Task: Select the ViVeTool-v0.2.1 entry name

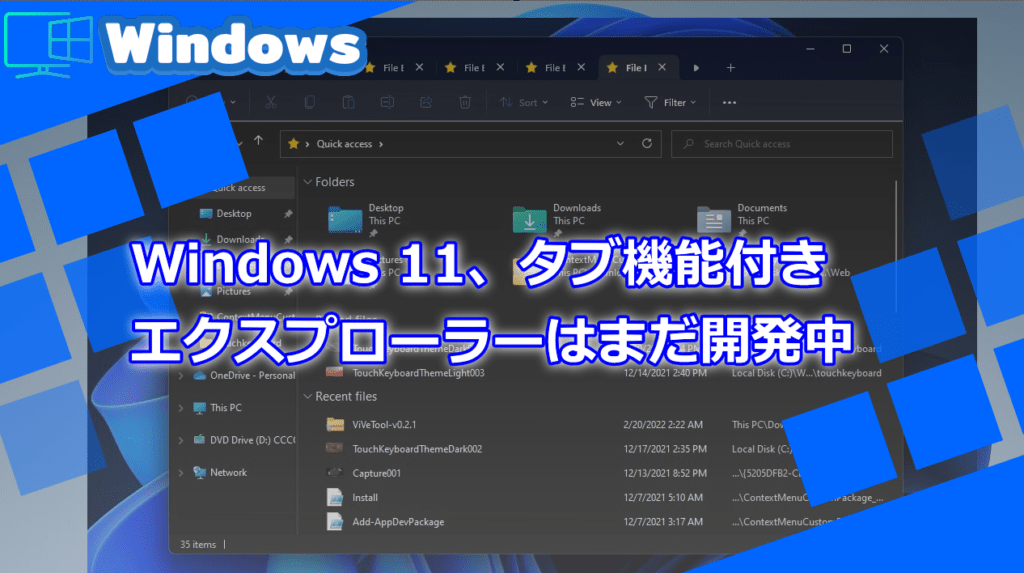Action: coord(384,425)
